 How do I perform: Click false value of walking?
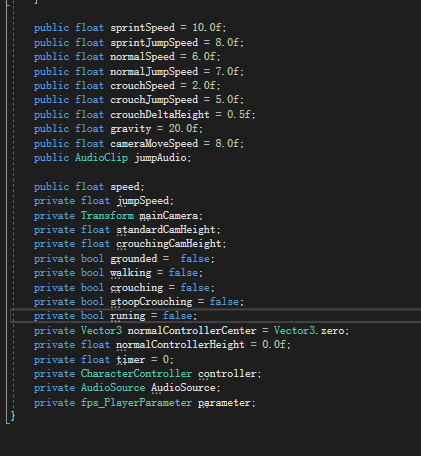(x=183, y=273)
